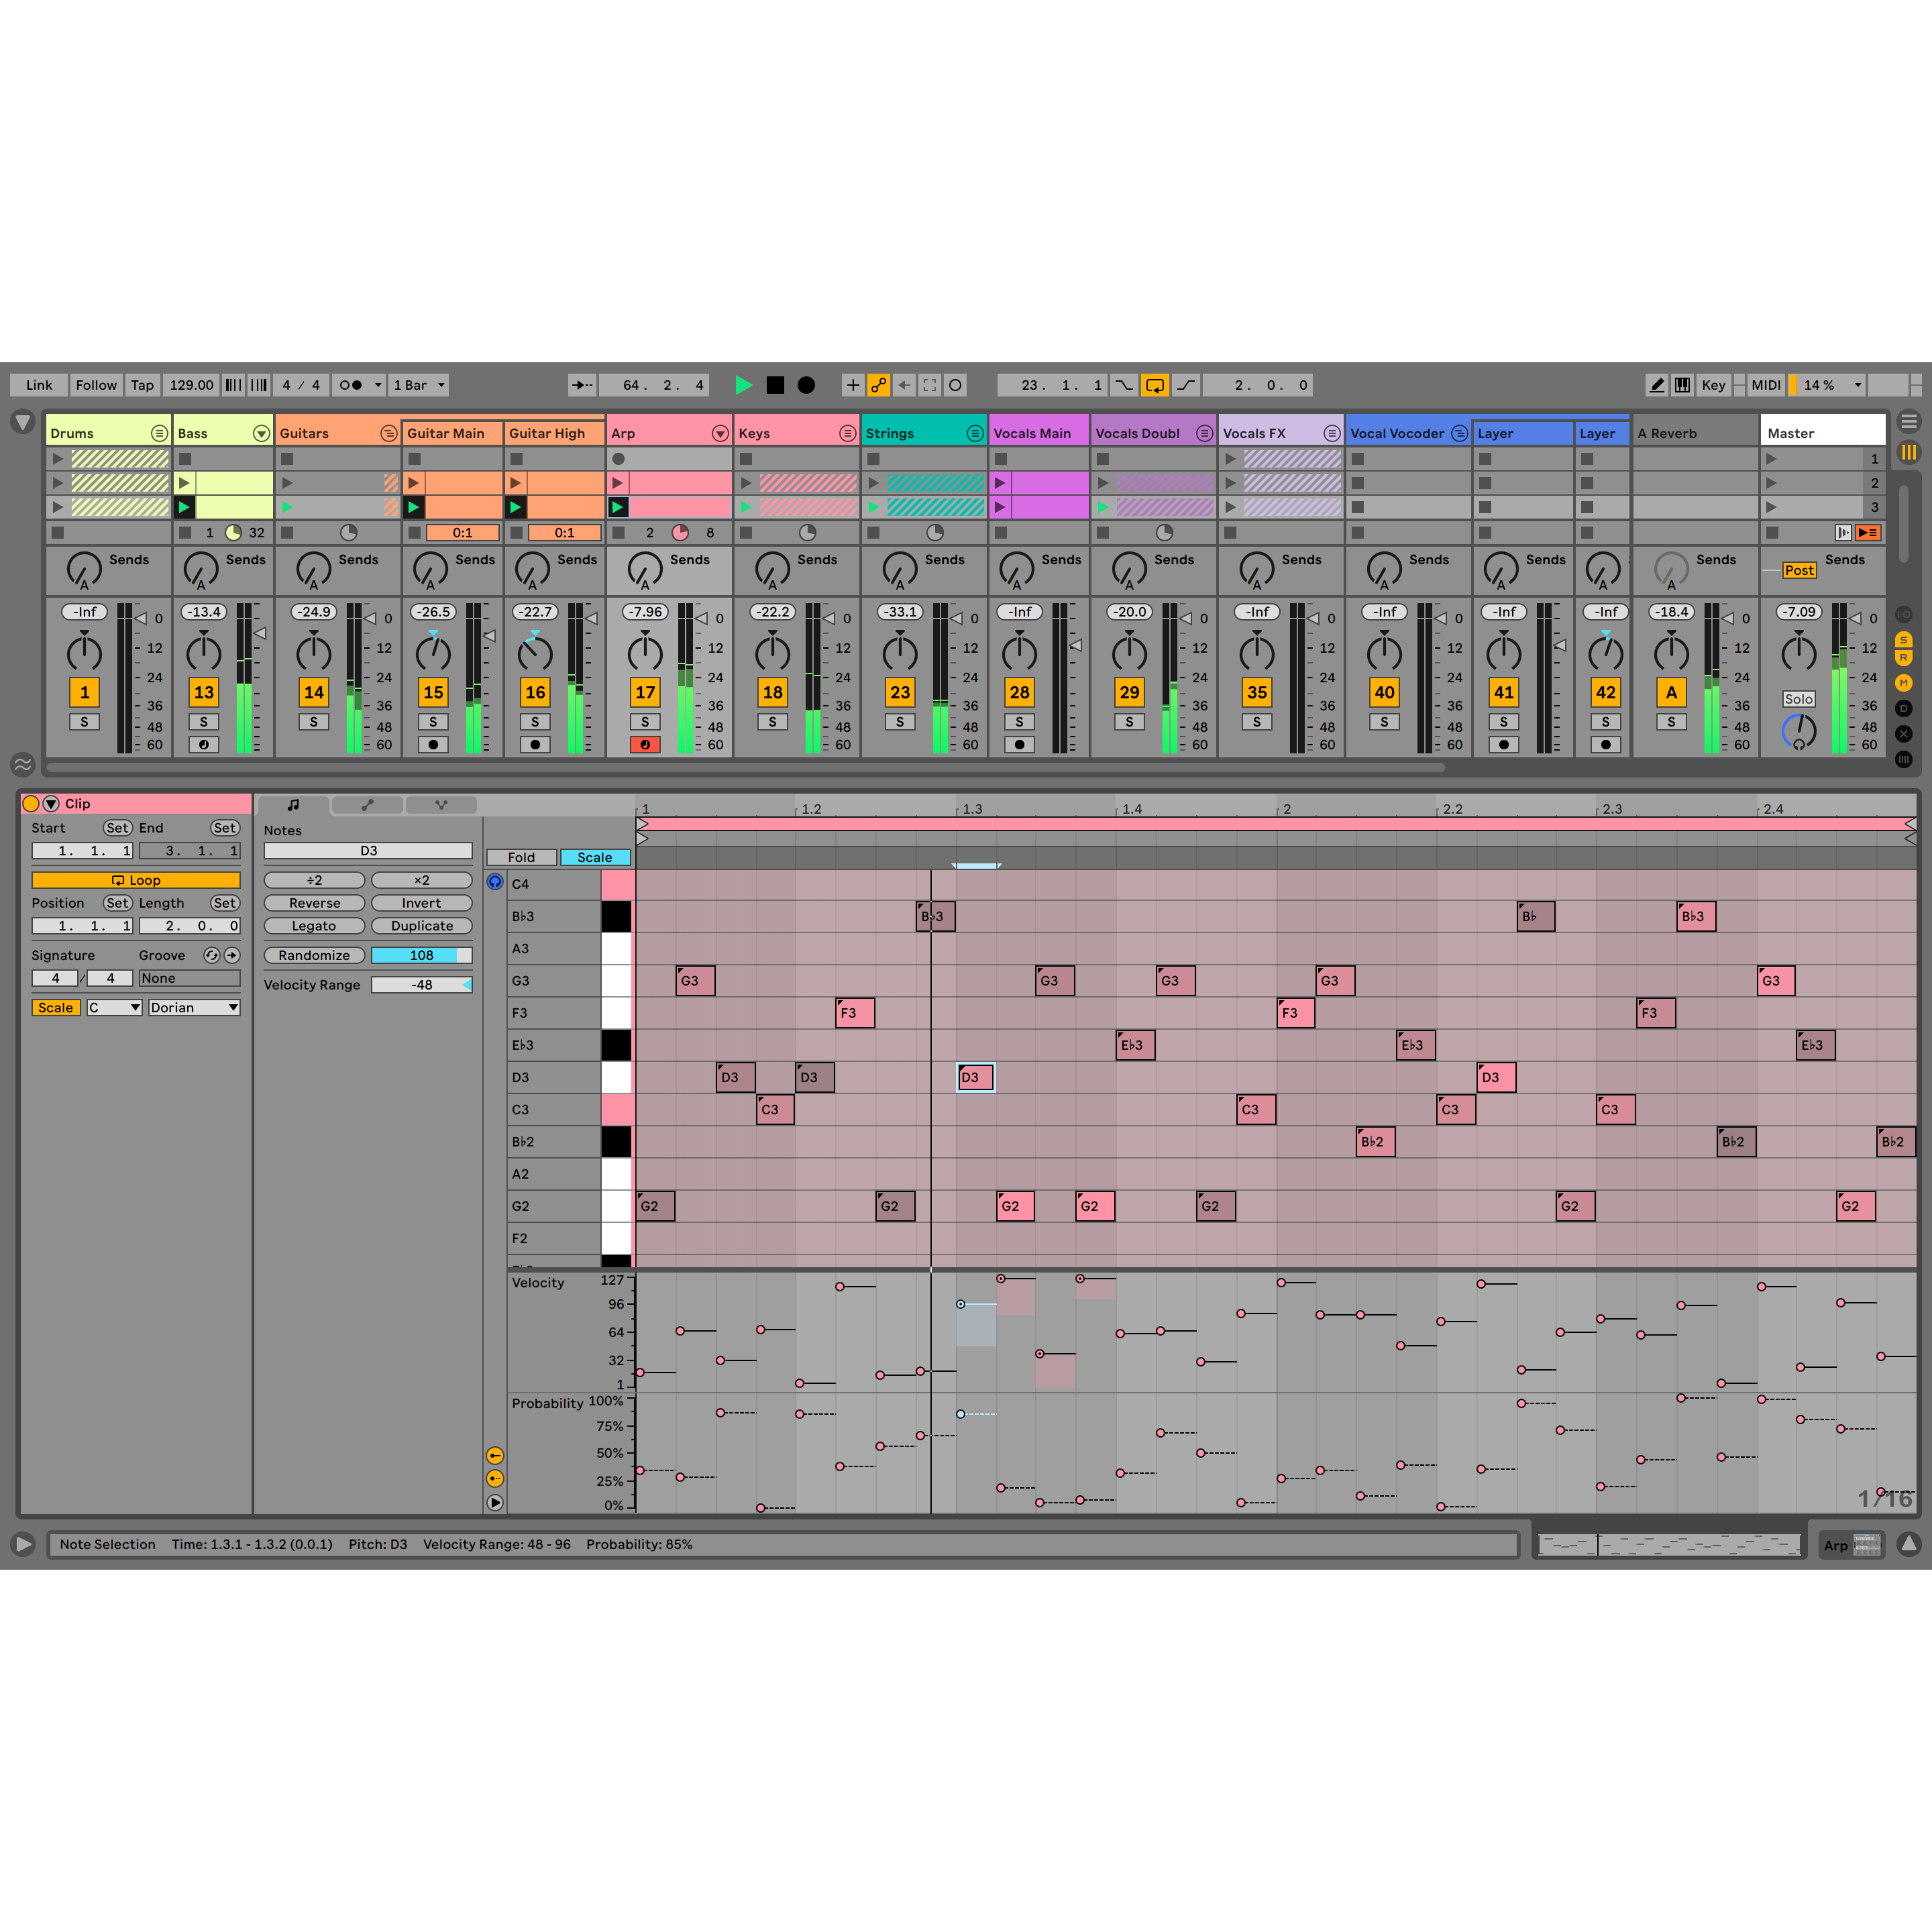Solo the Bass track
The image size is (1932, 1932).
tap(204, 722)
